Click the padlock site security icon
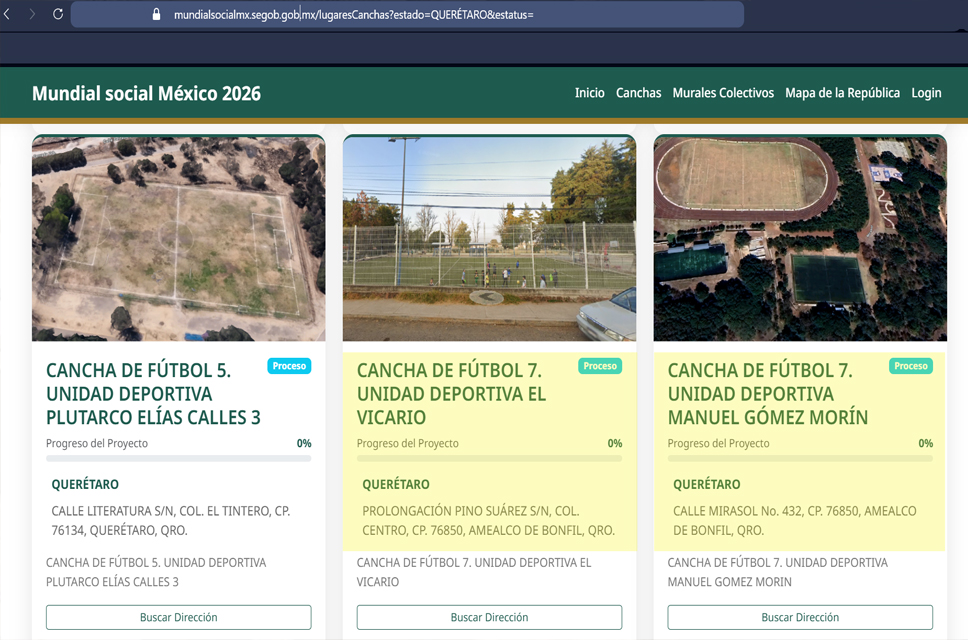This screenshot has width=968, height=640. pos(155,15)
